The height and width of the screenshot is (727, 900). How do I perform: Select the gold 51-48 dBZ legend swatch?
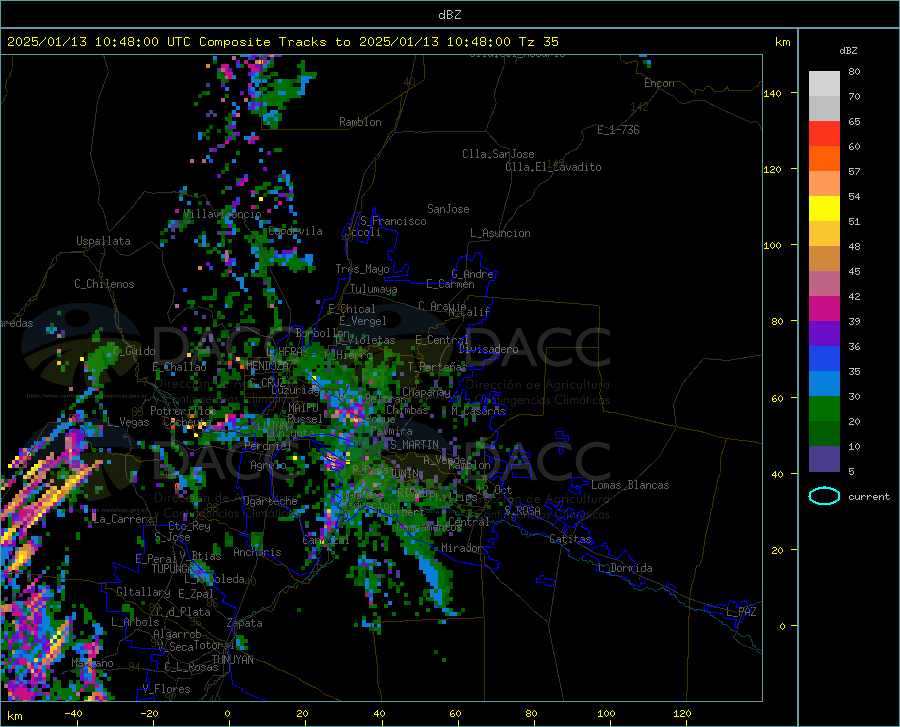pos(824,234)
